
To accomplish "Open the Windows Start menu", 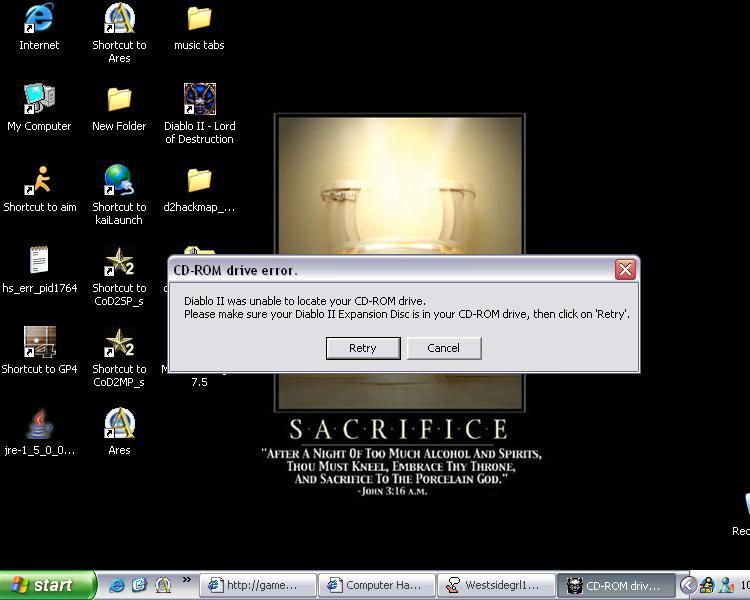I will click(47, 585).
